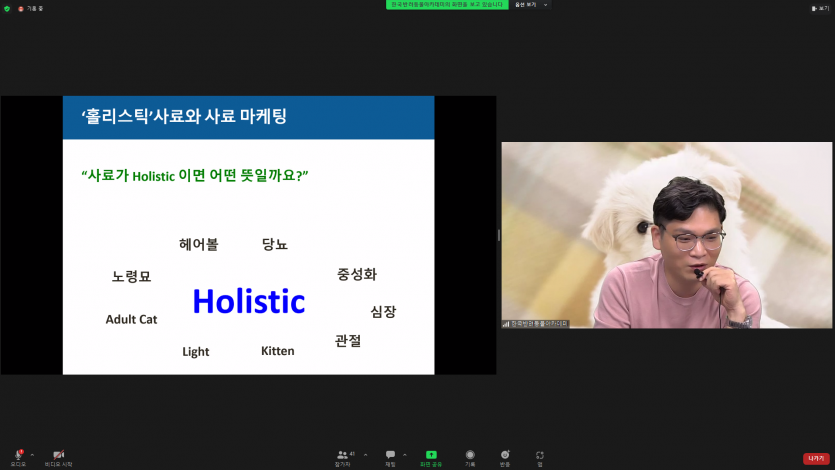The image size is (835, 470).
Task: Click the speaker's video thumbnail
Action: pos(667,235)
